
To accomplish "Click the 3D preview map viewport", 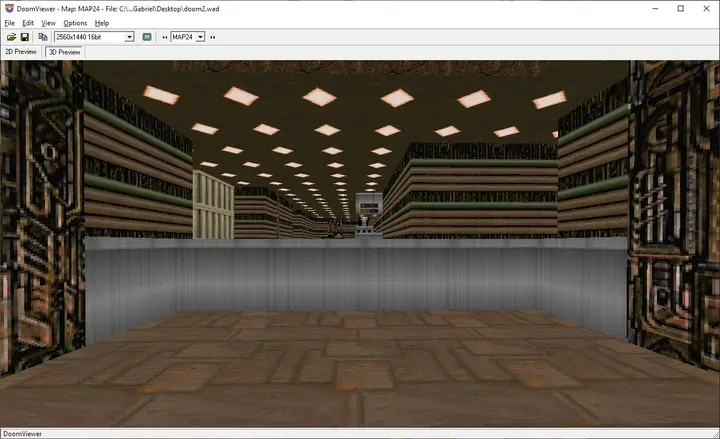I will 360,243.
